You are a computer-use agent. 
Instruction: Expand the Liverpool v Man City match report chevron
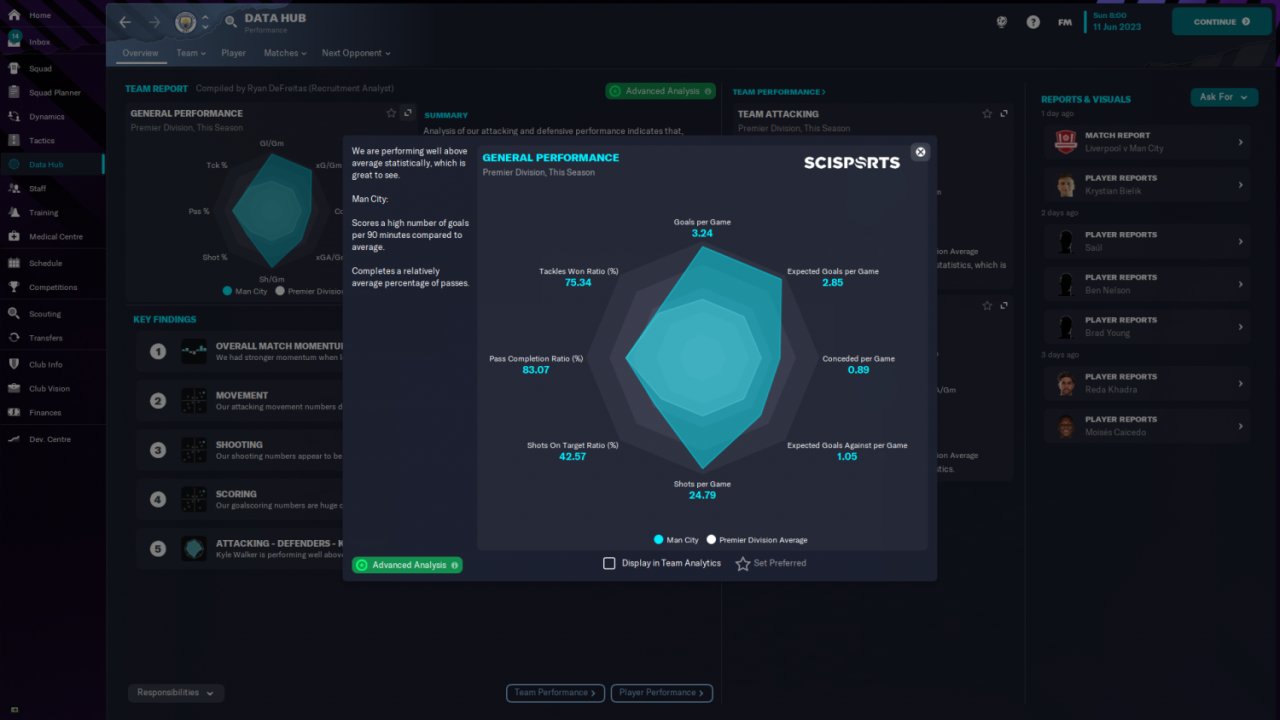coord(1241,142)
